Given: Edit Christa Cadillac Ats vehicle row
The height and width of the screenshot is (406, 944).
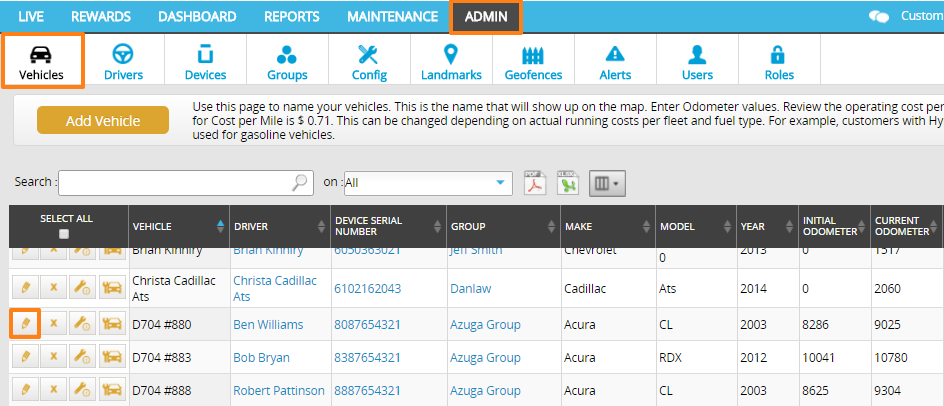Looking at the screenshot, I should click(x=25, y=288).
